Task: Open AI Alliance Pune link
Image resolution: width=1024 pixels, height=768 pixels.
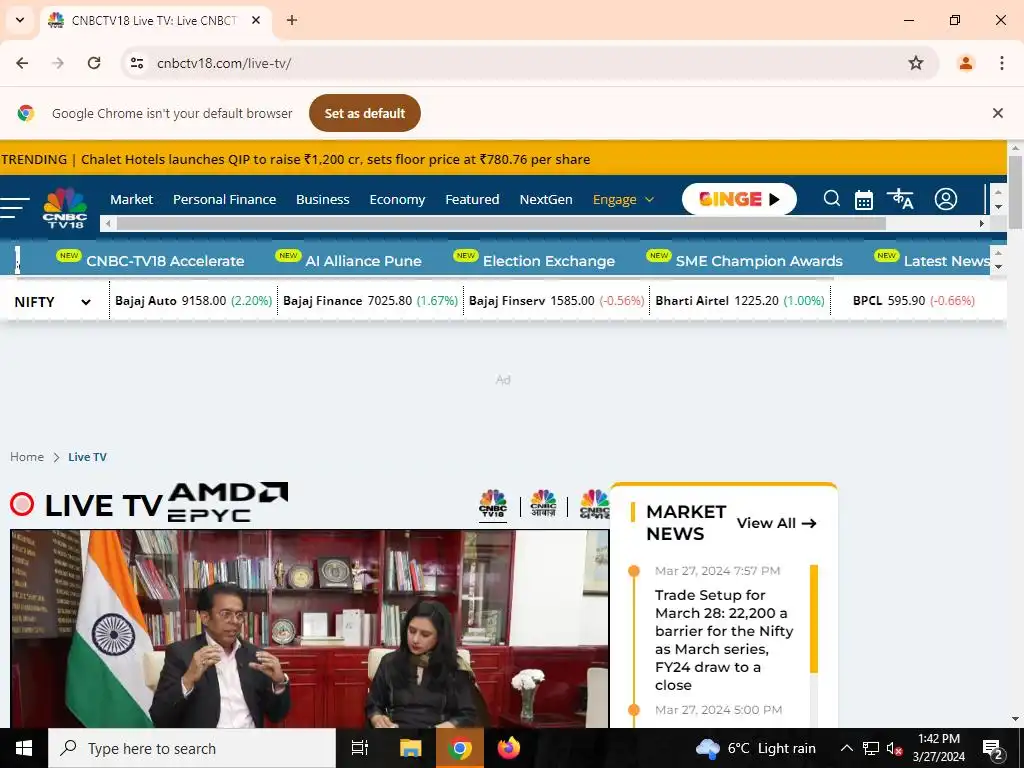Action: [363, 261]
